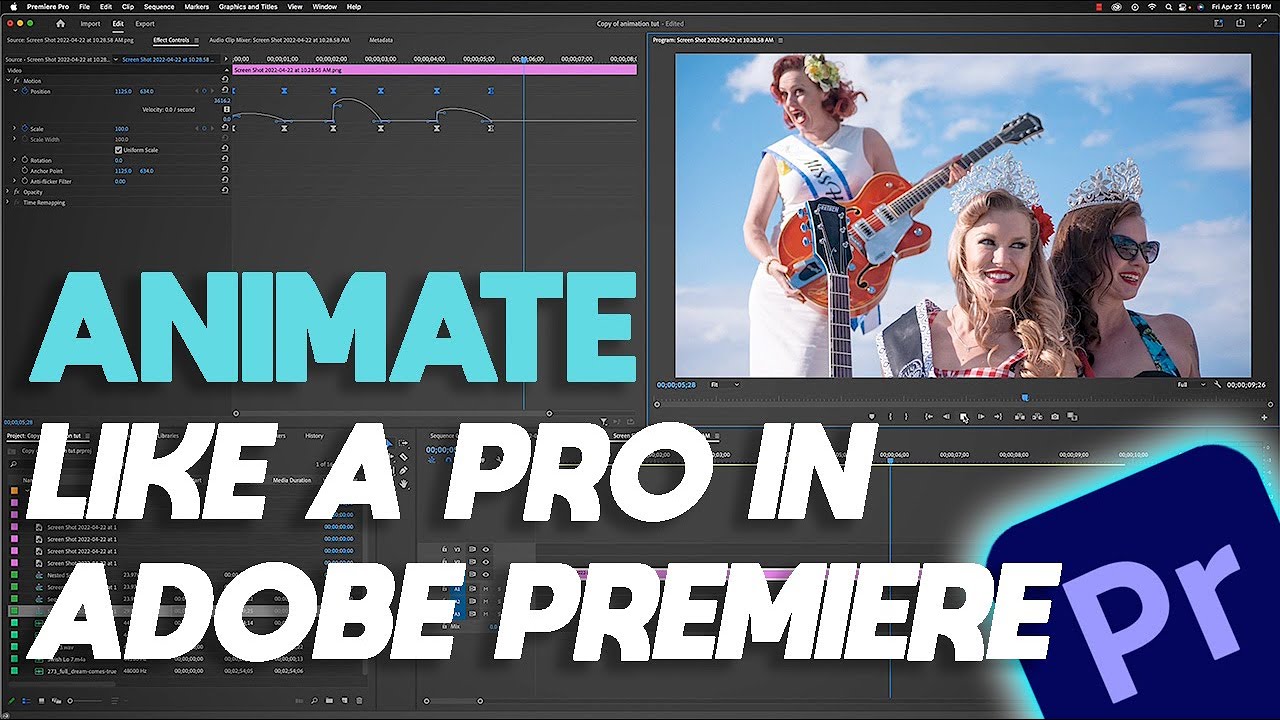Open the Graphics and Titles menu

(248, 7)
